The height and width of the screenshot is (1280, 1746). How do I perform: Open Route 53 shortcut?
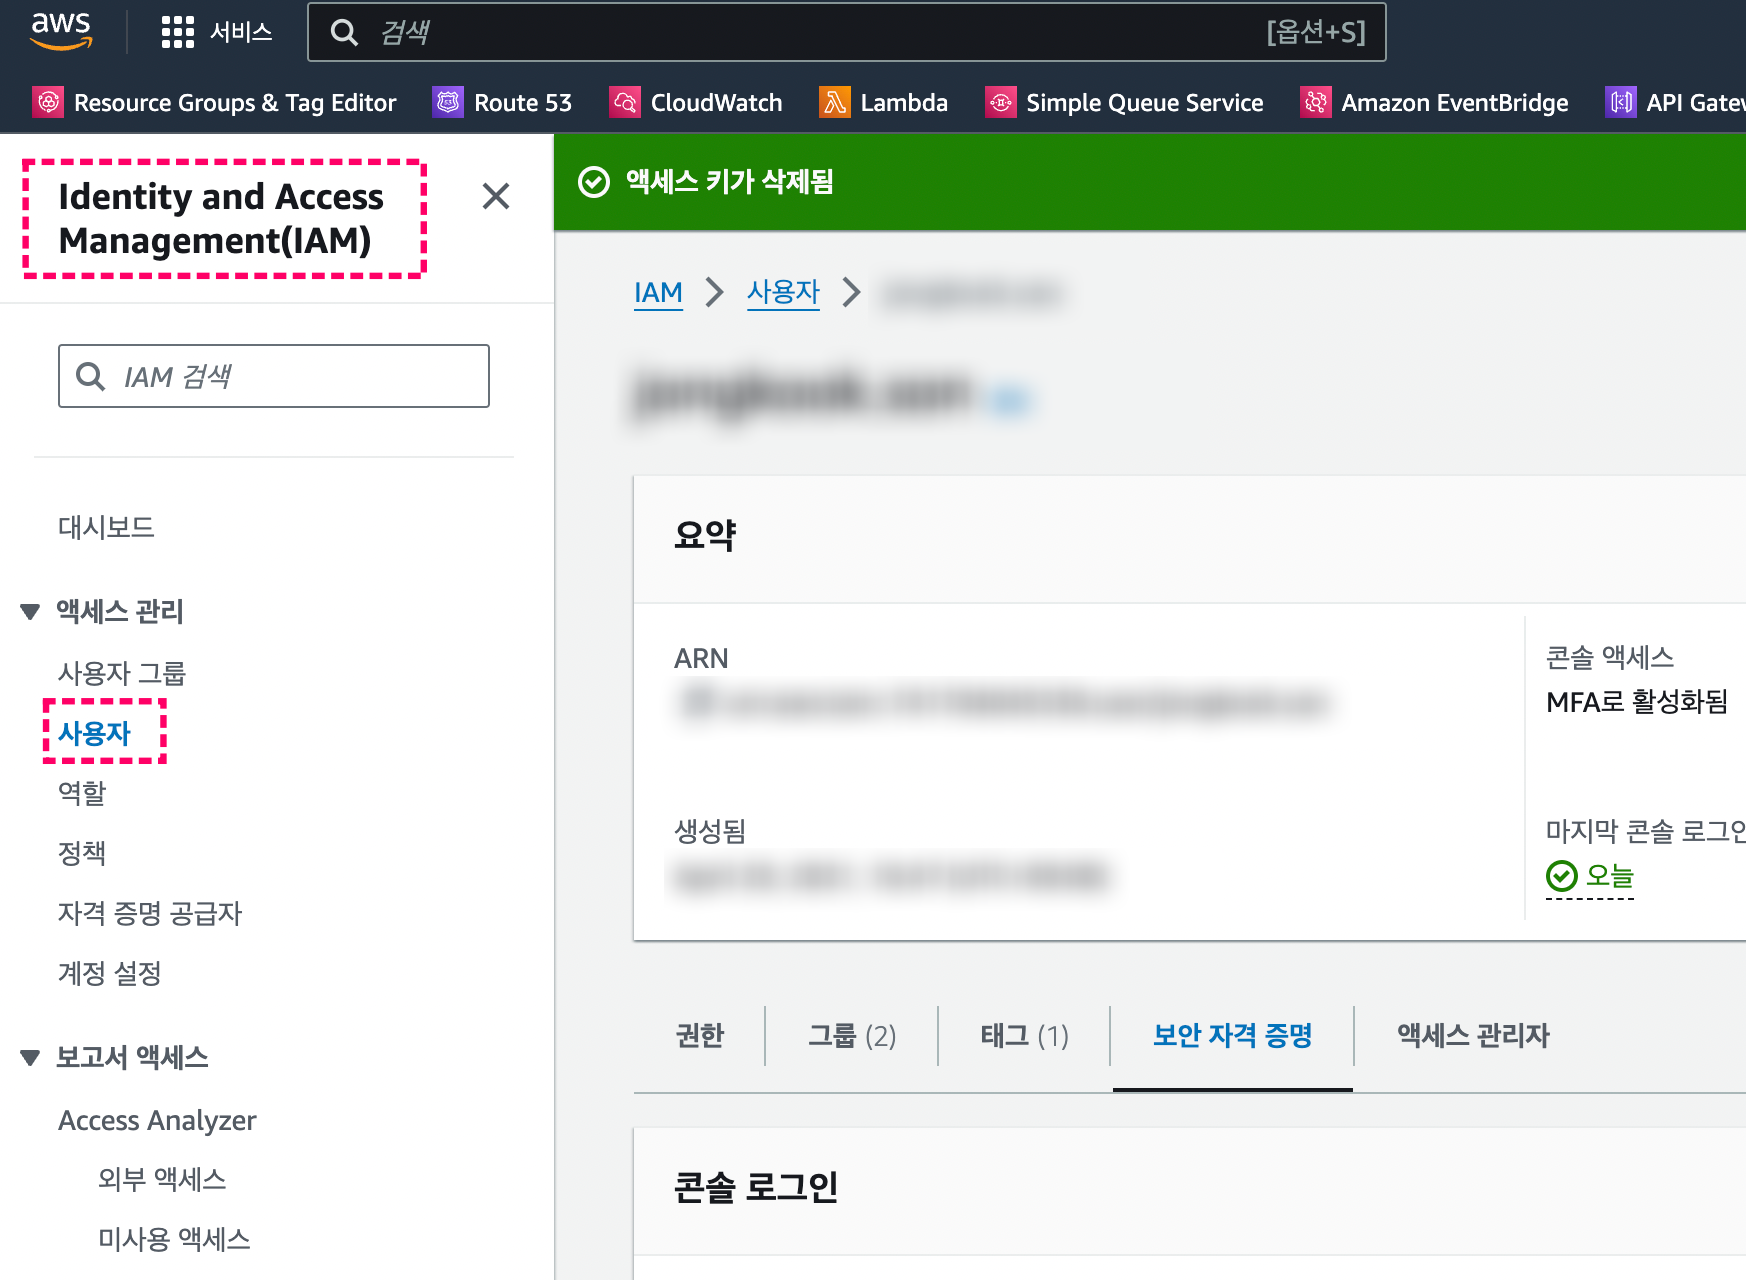[x=502, y=102]
